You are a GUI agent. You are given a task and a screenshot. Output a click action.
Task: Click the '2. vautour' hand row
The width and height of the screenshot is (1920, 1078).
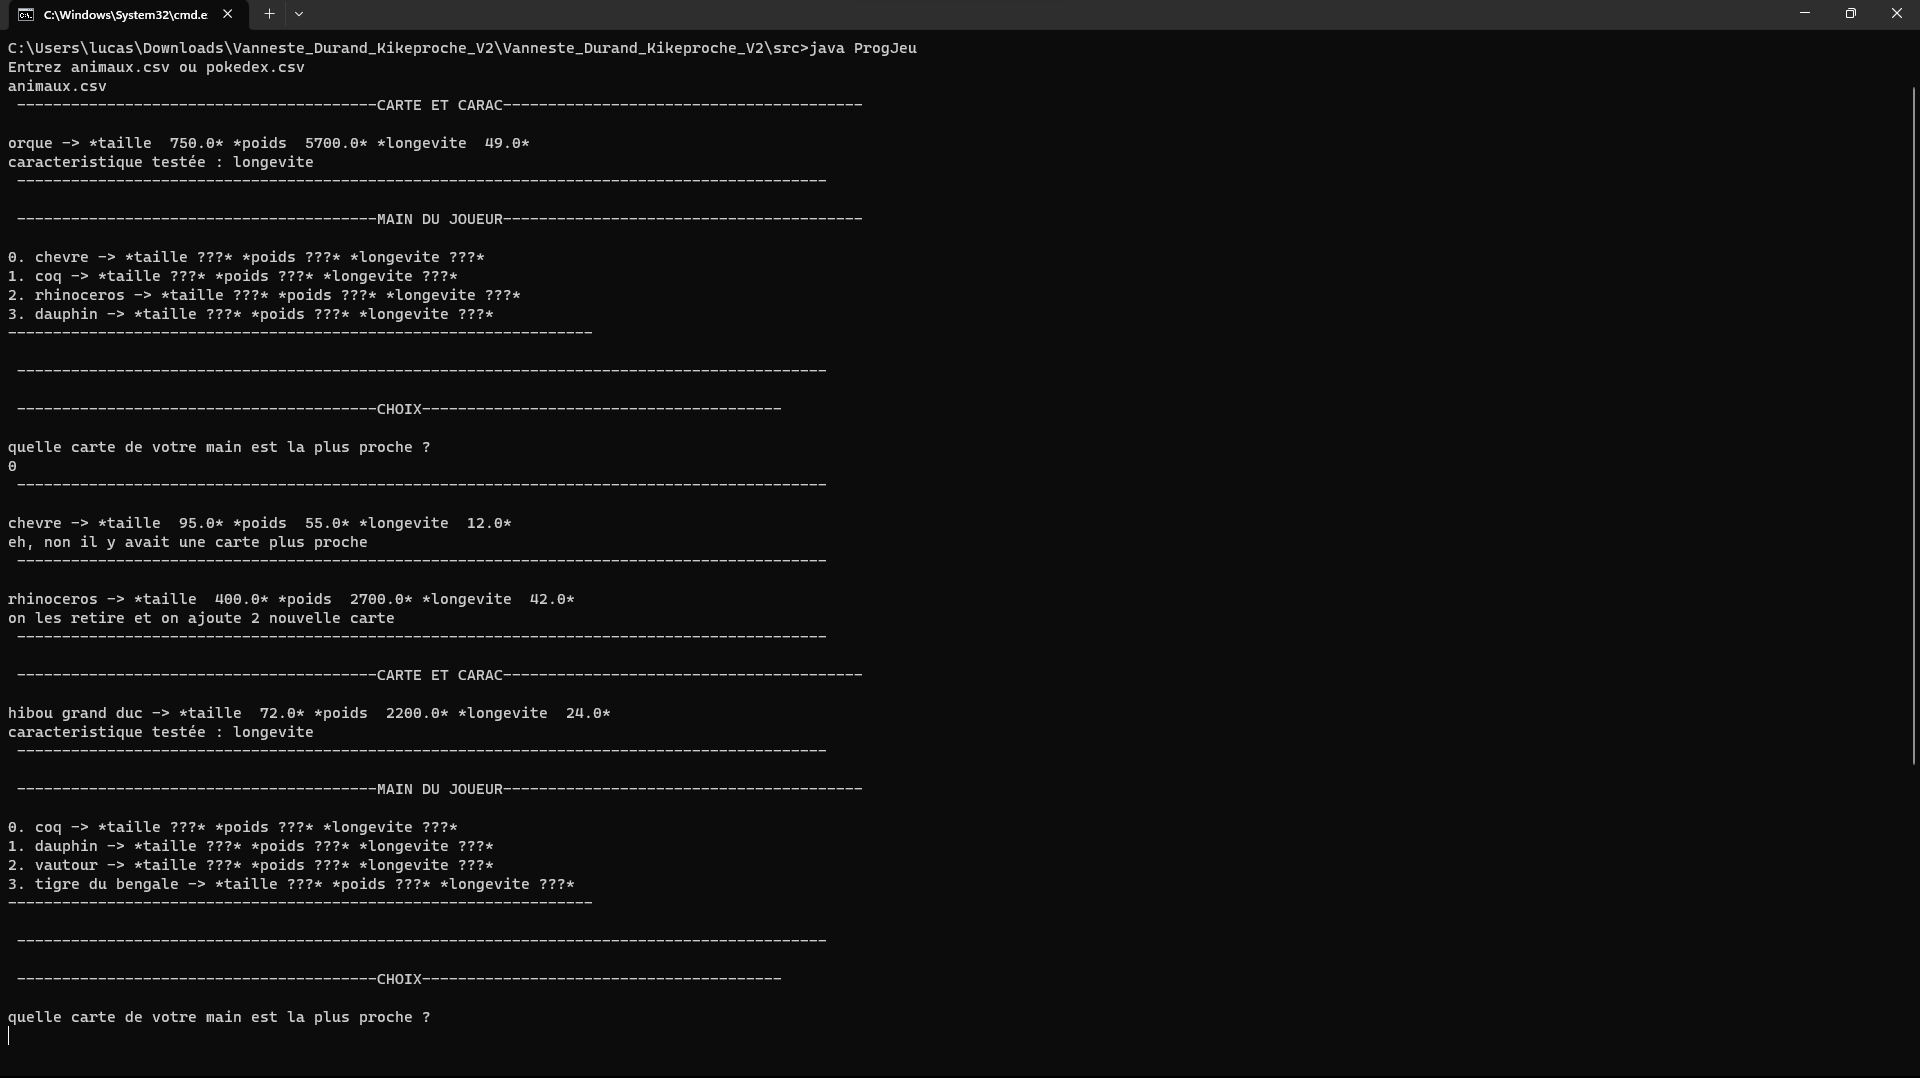pos(251,865)
